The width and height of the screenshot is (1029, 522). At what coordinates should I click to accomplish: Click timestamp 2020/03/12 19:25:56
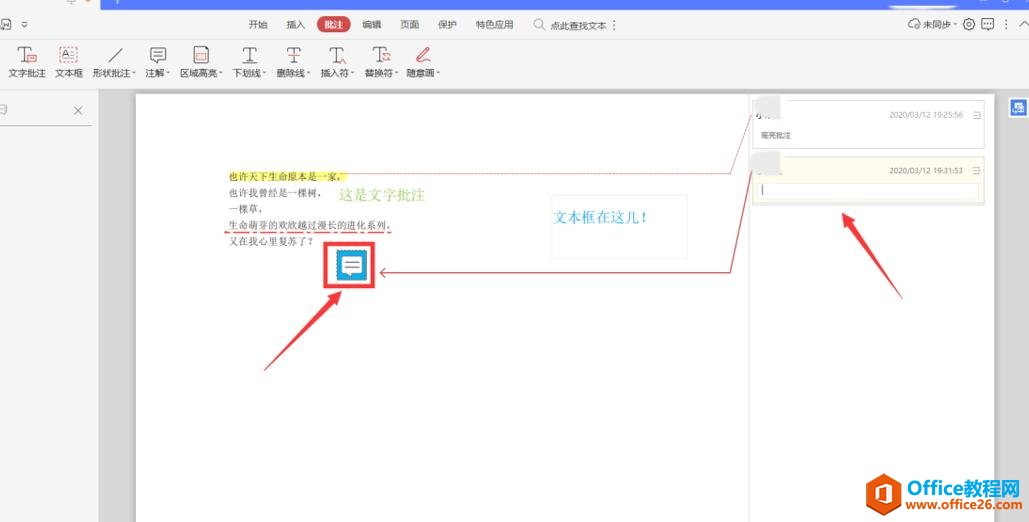tap(925, 115)
